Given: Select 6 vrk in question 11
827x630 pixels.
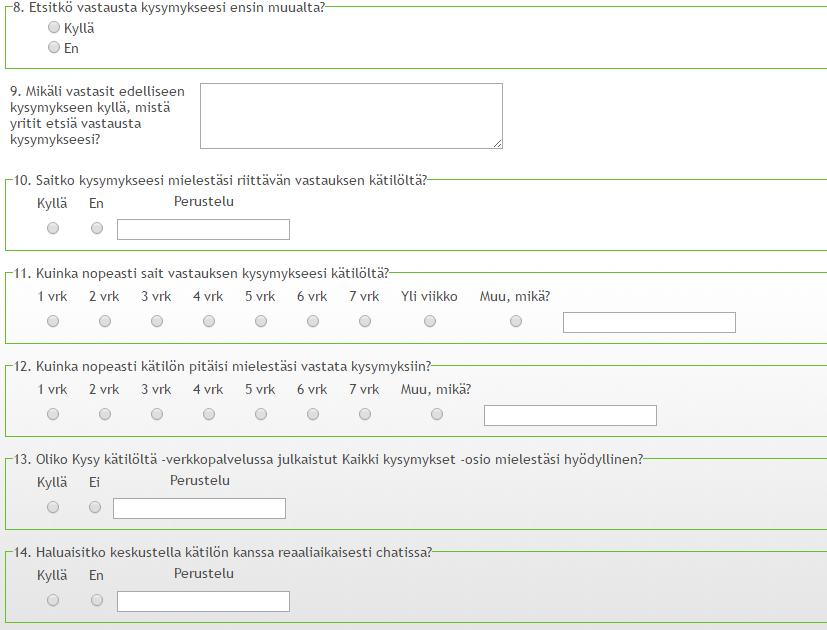Looking at the screenshot, I should point(313,321).
